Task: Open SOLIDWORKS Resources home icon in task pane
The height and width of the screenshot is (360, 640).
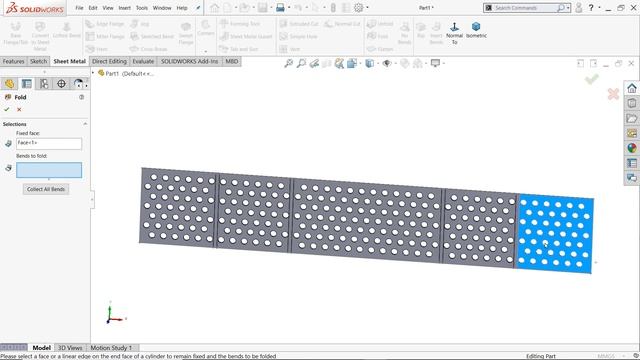Action: (x=632, y=88)
